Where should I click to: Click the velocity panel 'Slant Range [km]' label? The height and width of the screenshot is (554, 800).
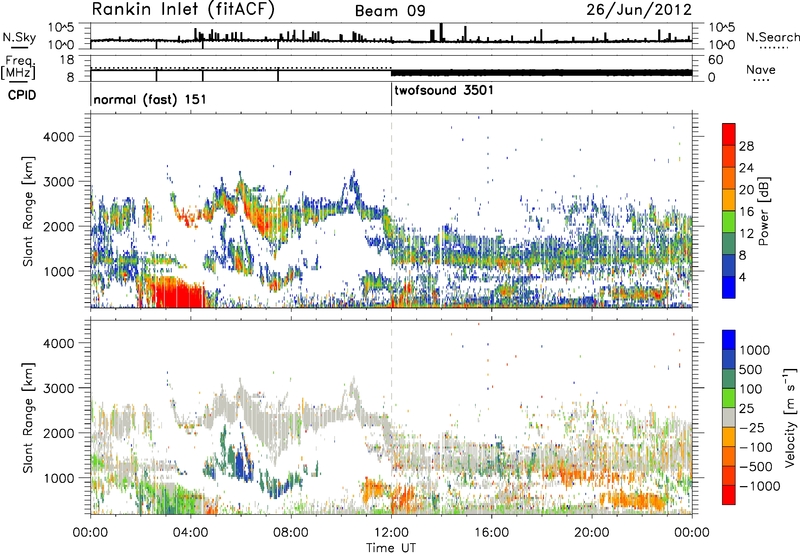[28, 417]
